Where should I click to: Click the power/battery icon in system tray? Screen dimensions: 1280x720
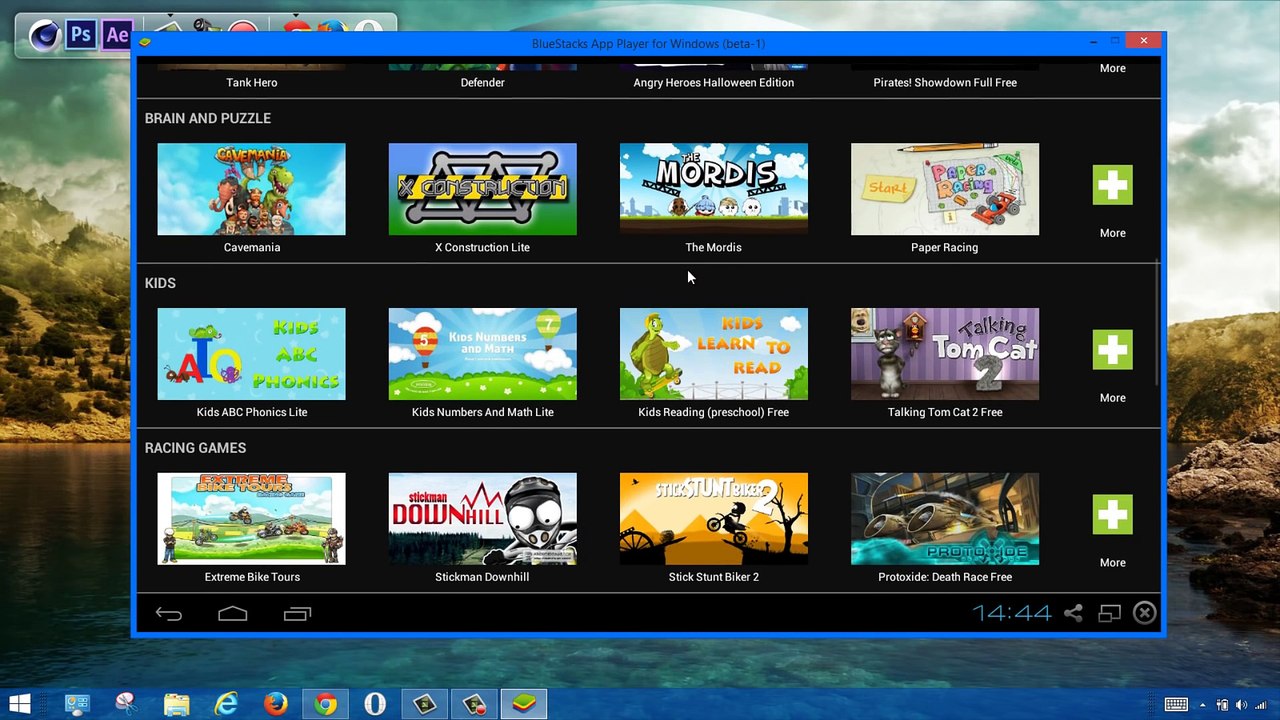(x=1221, y=705)
